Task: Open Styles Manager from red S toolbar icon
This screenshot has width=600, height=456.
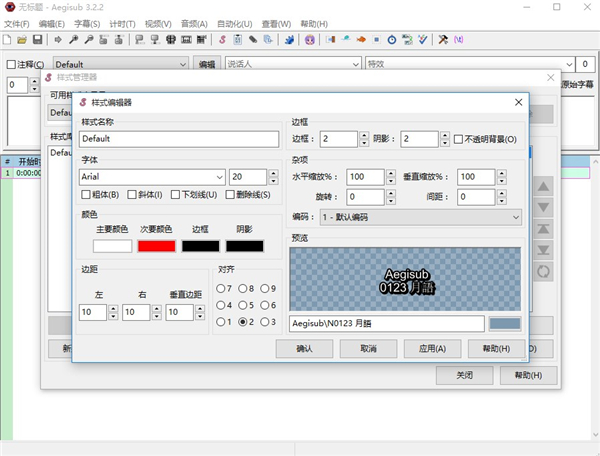Action: click(223, 40)
